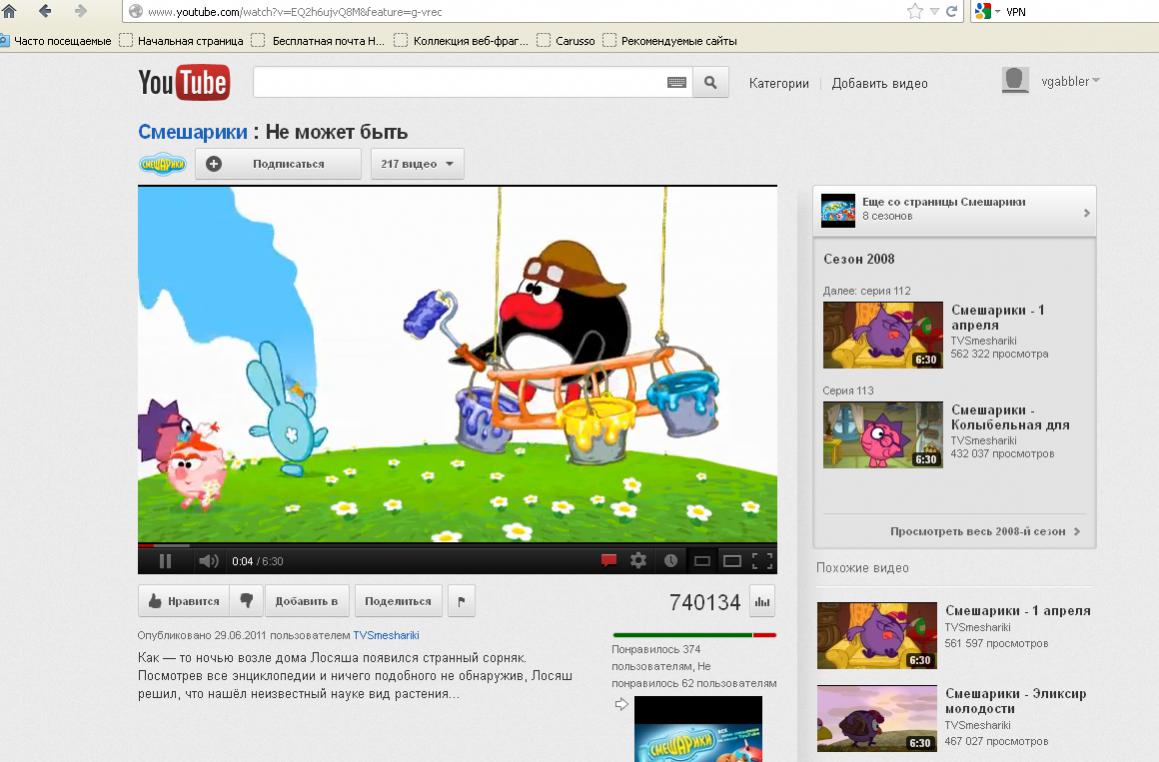The width and height of the screenshot is (1159, 762).
Task: Flag the video with the flag icon
Action: [461, 601]
